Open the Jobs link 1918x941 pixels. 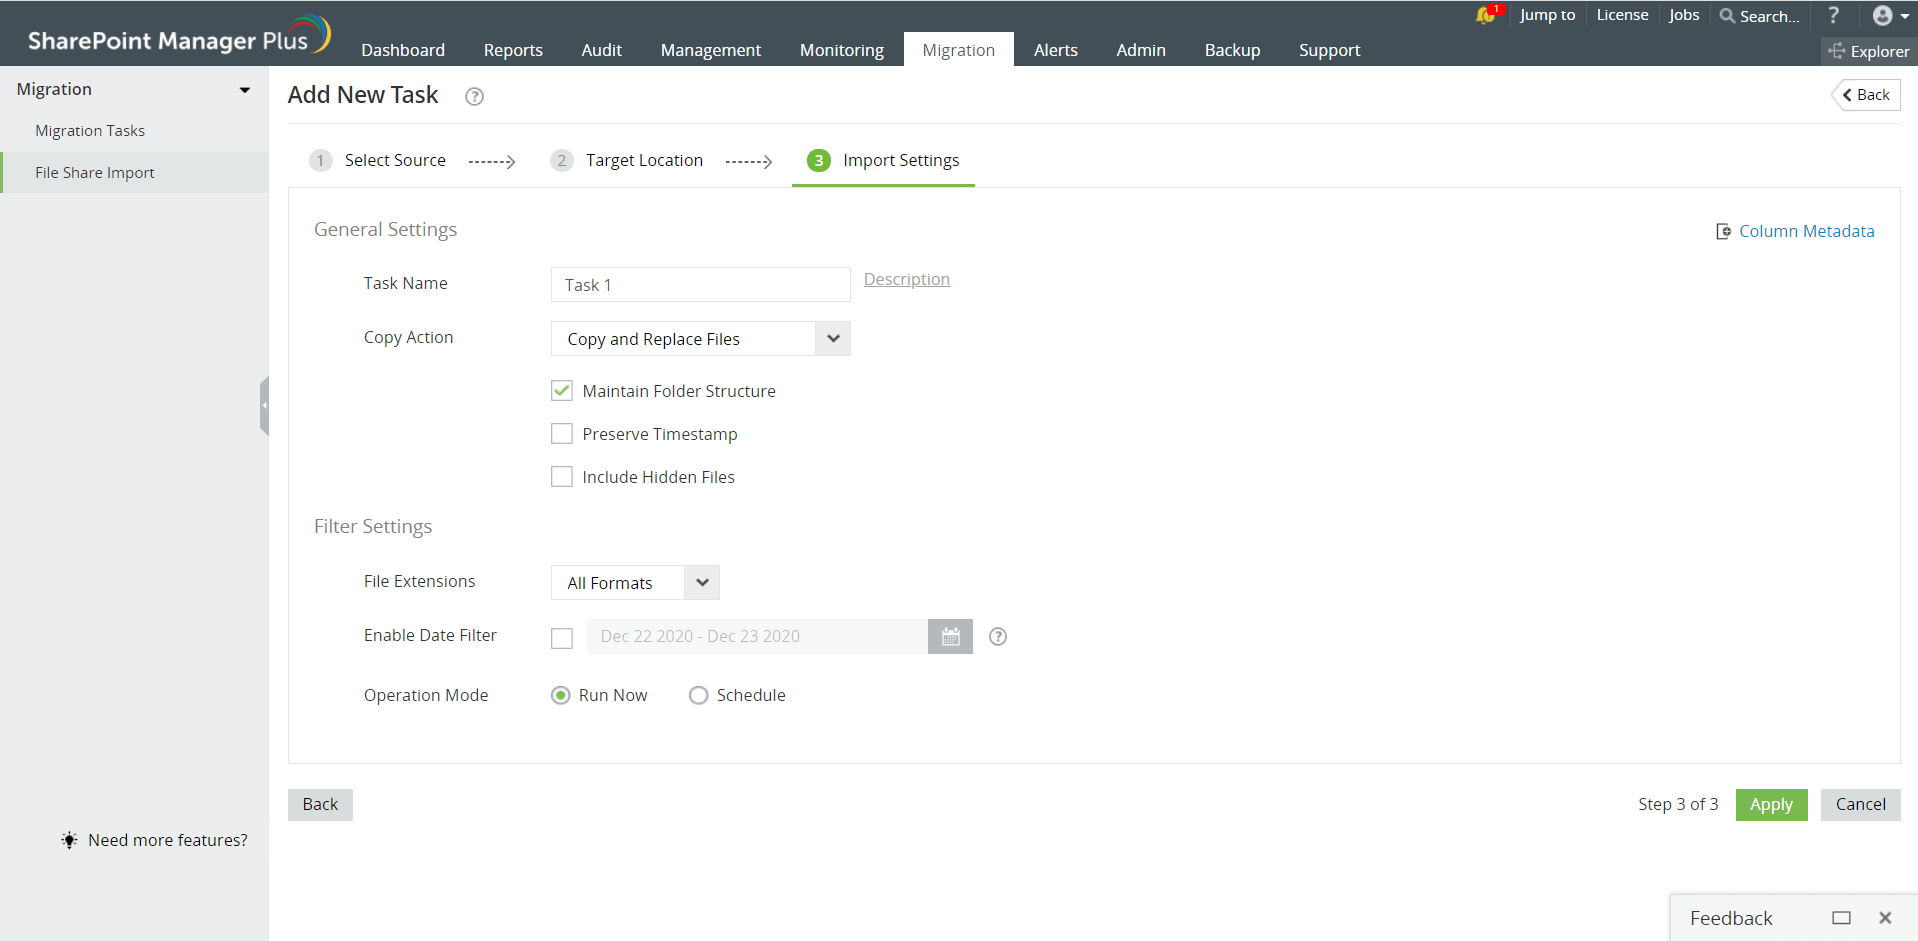click(x=1684, y=15)
